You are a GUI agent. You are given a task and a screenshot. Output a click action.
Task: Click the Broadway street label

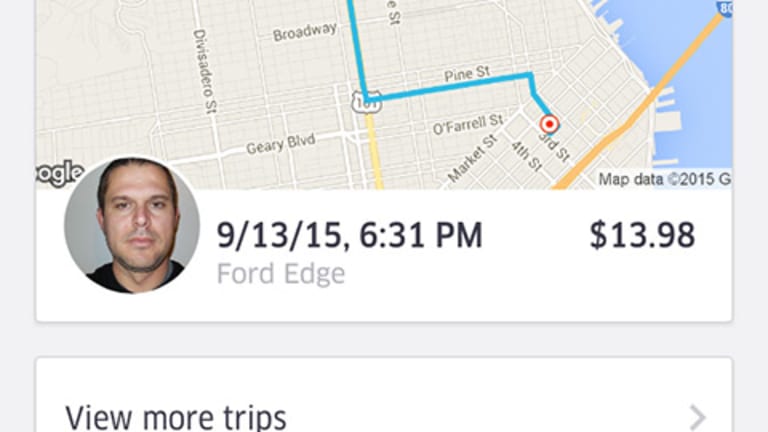point(304,32)
